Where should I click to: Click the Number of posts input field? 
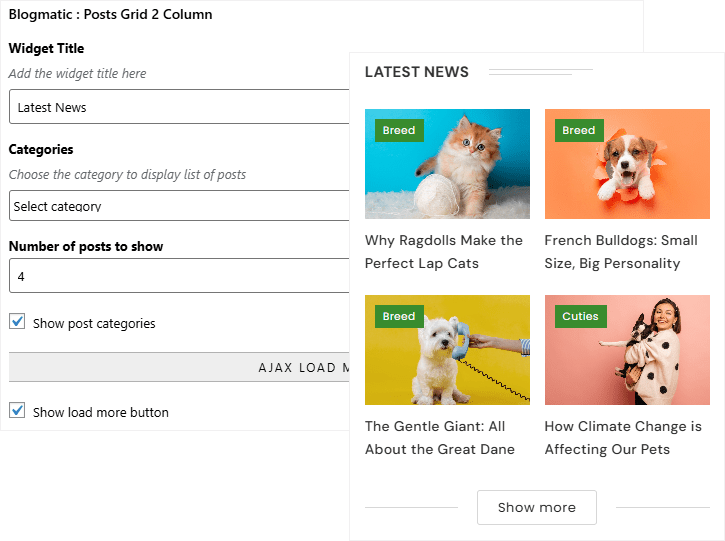pos(180,276)
